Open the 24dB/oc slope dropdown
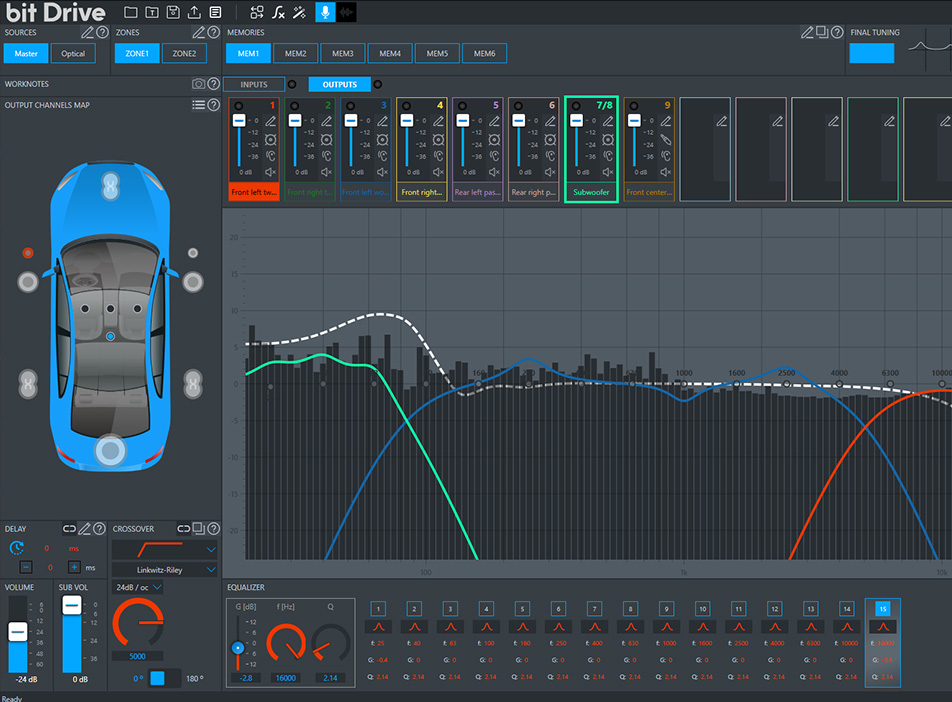 (x=138, y=588)
